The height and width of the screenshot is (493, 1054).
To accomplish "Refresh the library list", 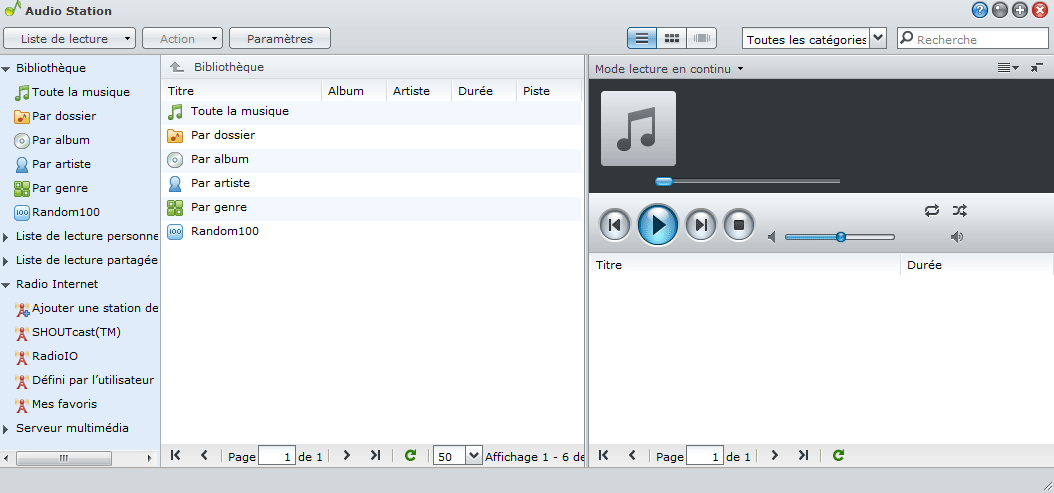I will point(410,455).
